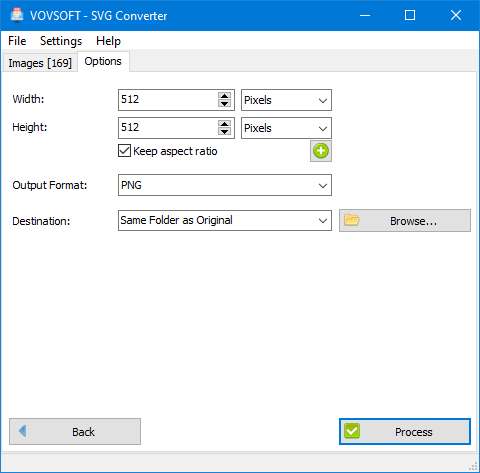Click the VOVSOFT app icon in title bar
480x473 pixels.
tap(17, 15)
